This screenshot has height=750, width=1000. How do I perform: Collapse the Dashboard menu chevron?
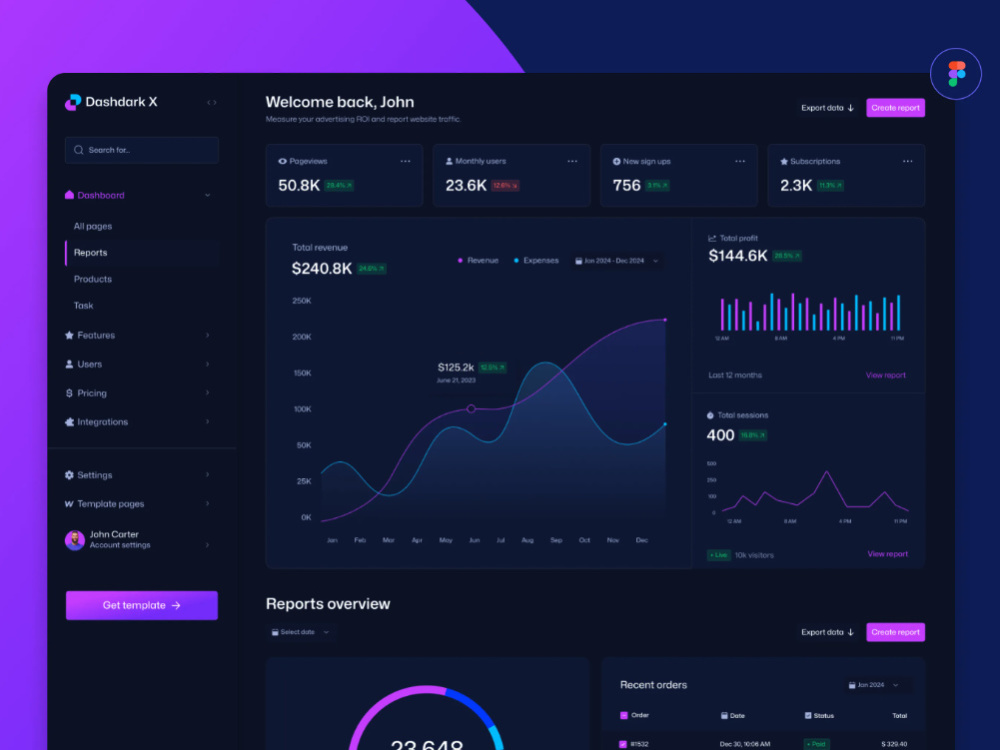pyautogui.click(x=207, y=195)
